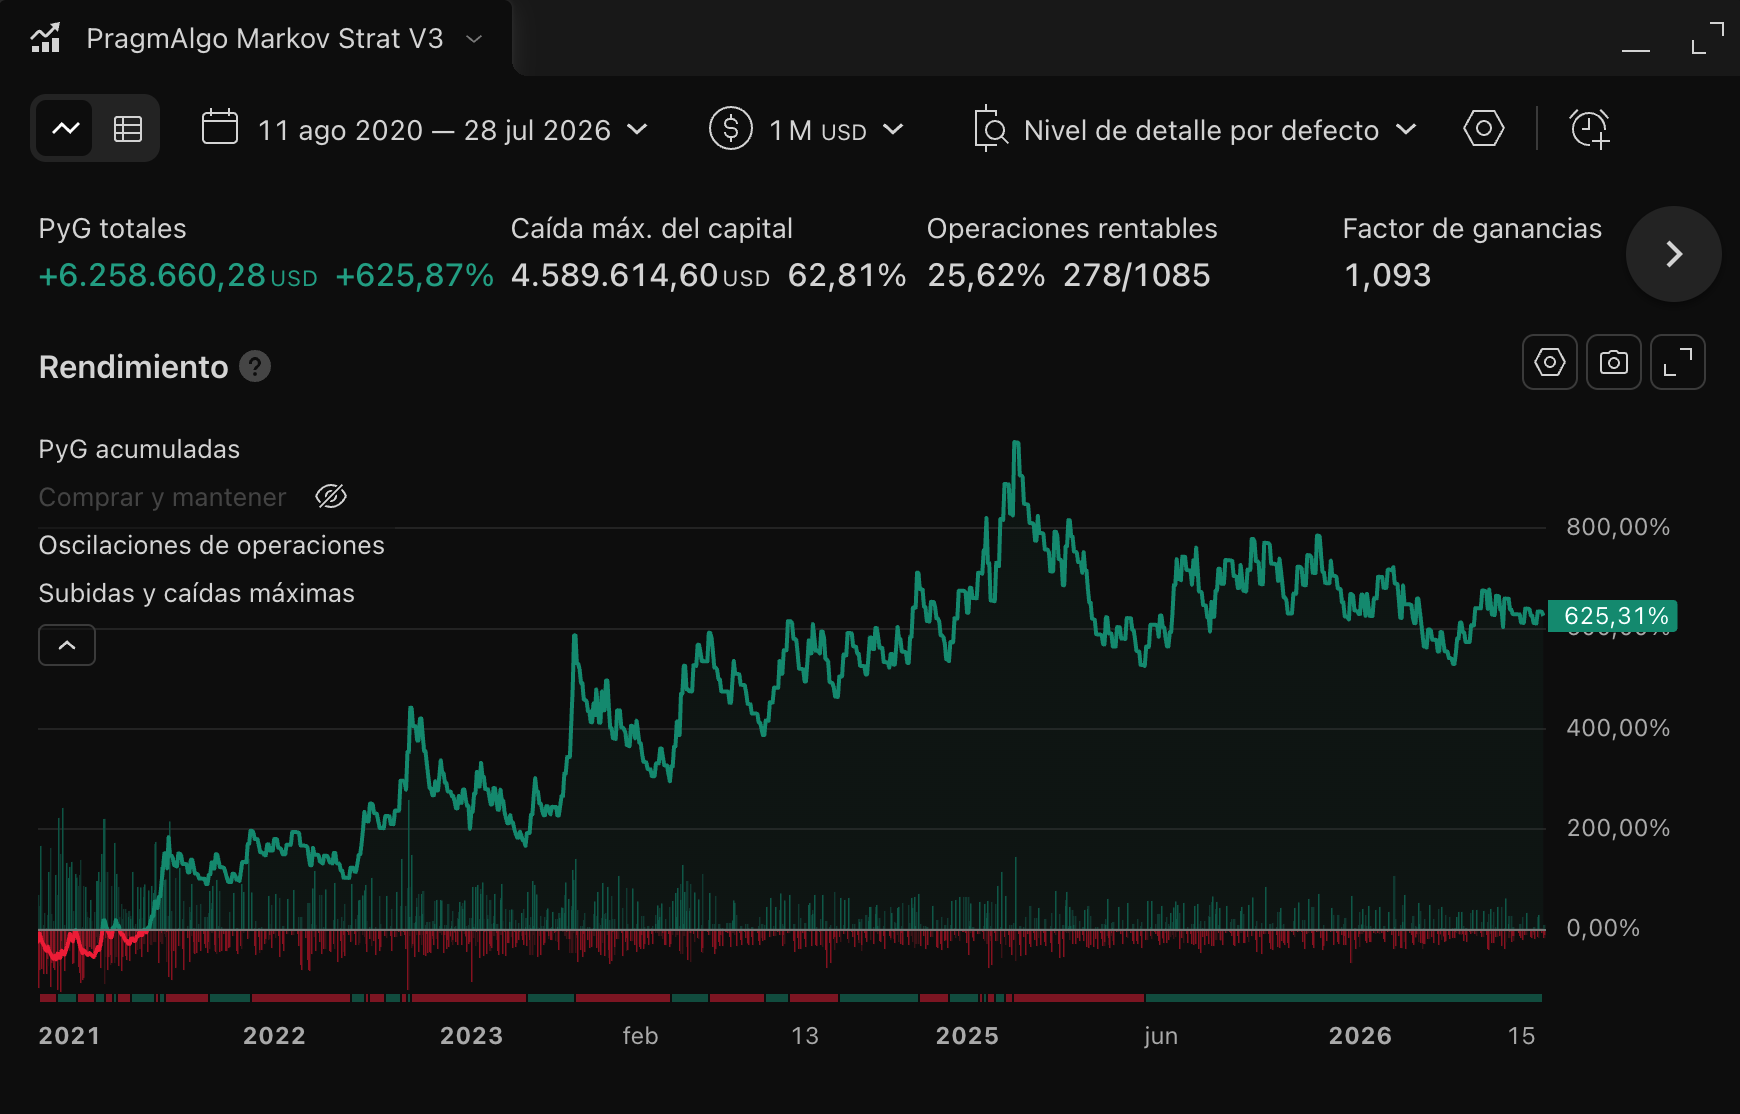Viewport: 1740px width, 1114px height.
Task: Open help for Rendimiento question mark icon
Action: tap(255, 367)
